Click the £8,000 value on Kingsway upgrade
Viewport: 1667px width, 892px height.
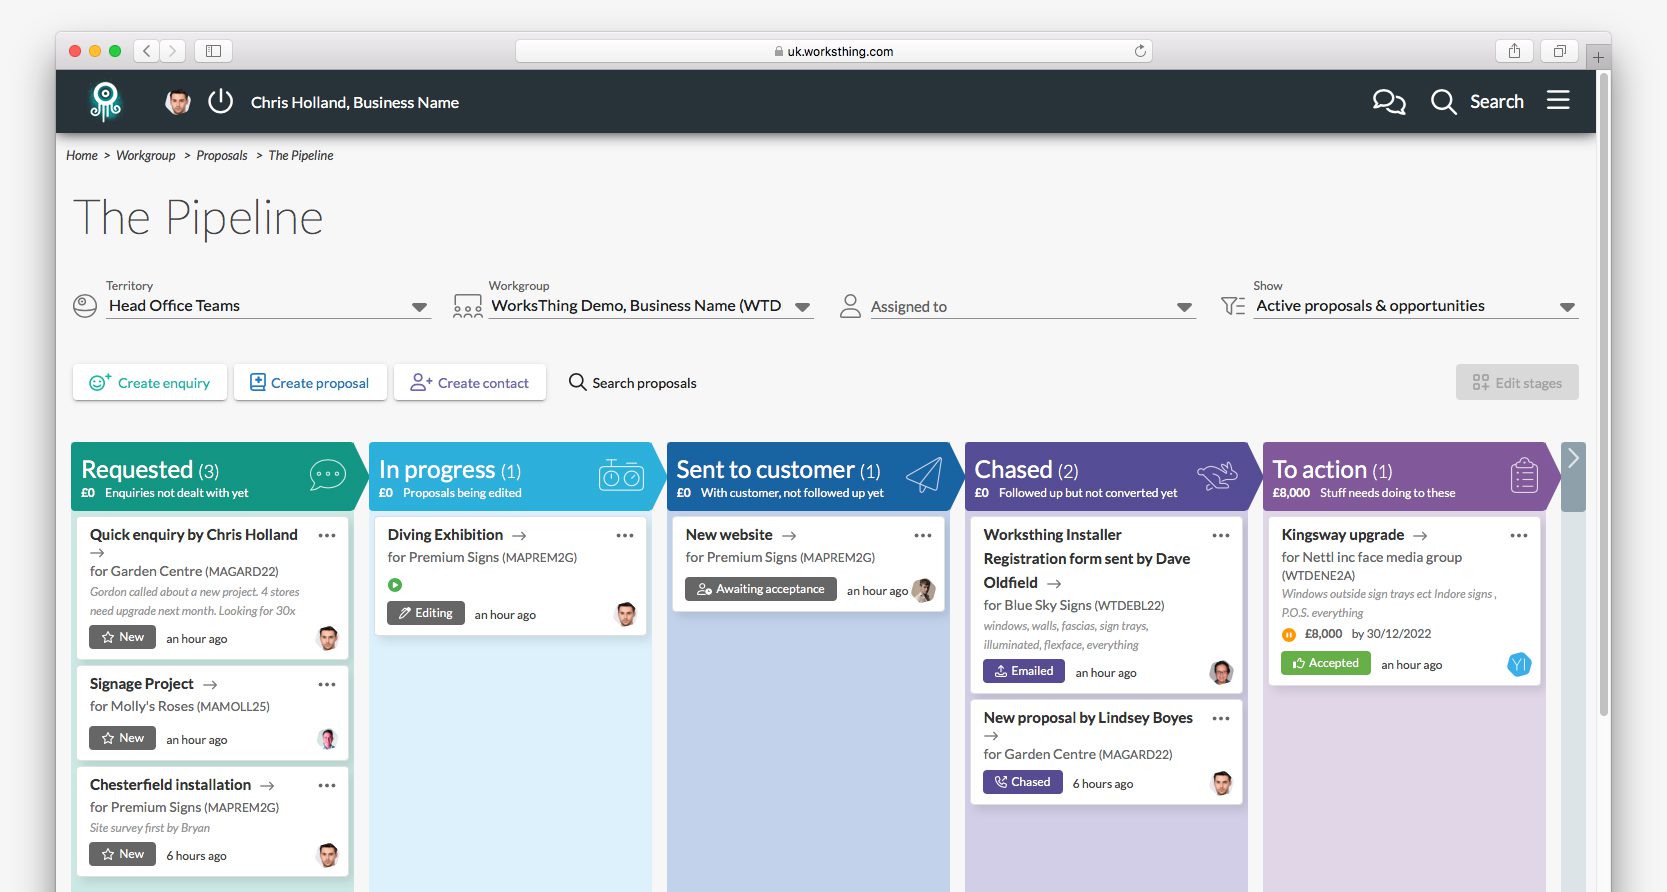(x=1323, y=634)
